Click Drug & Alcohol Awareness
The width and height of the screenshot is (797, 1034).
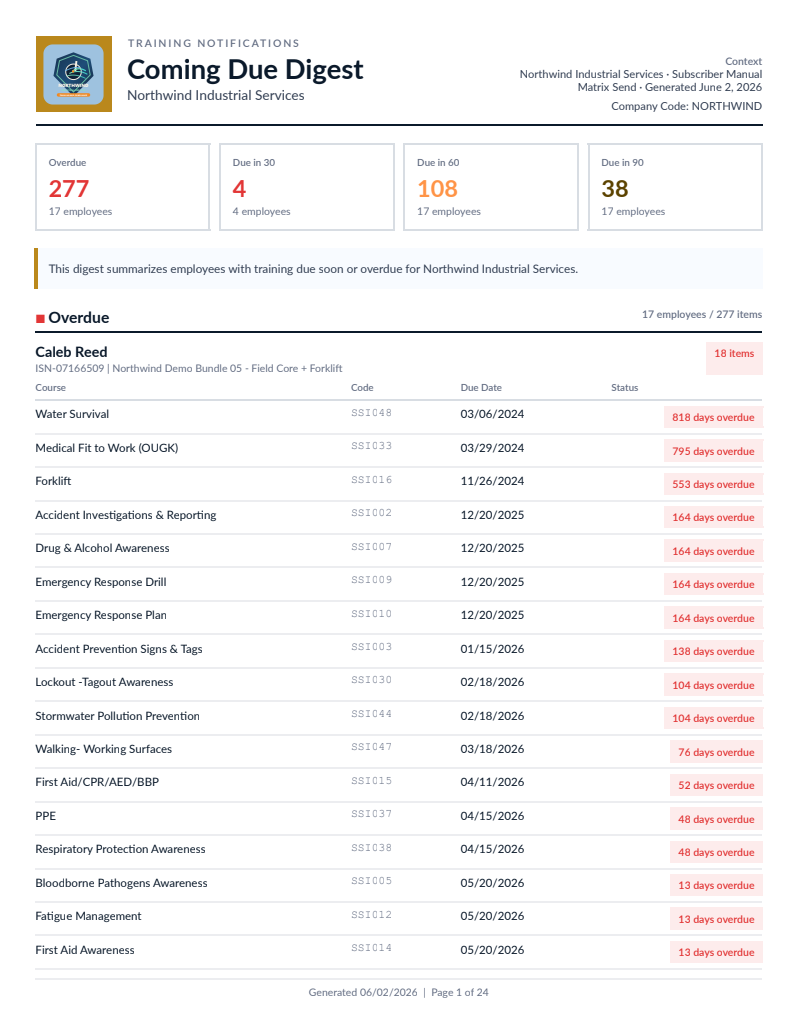coord(102,548)
